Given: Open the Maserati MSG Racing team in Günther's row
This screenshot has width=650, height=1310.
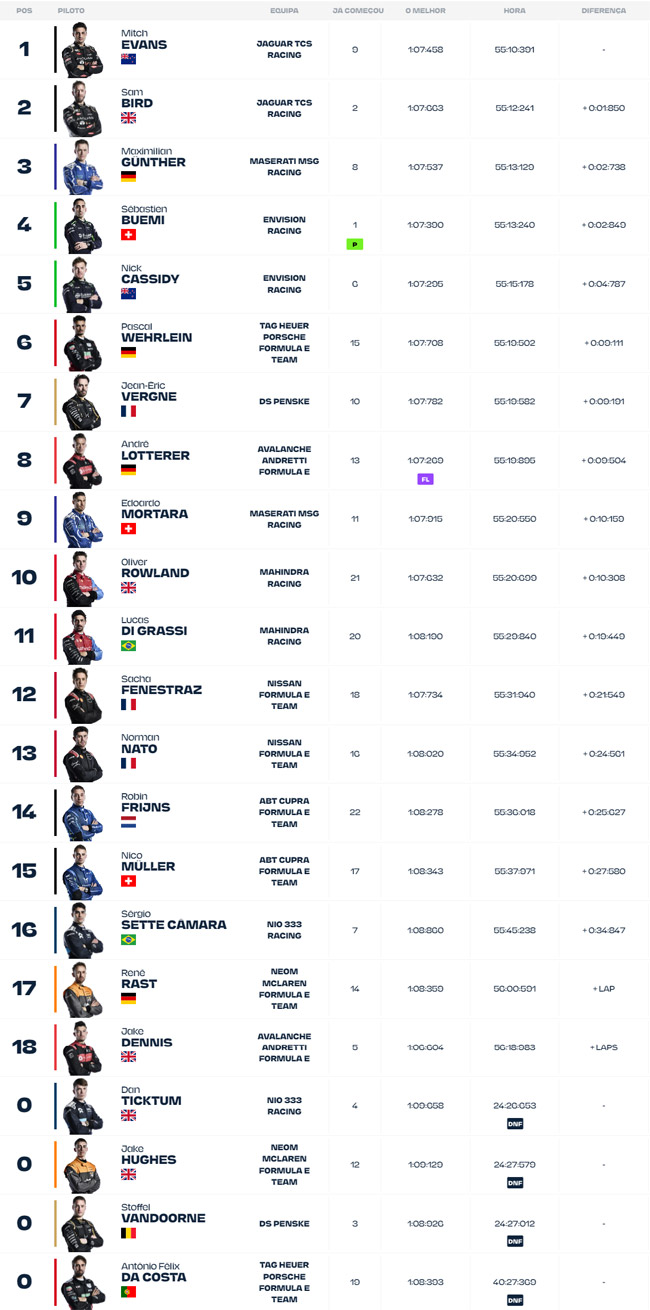Looking at the screenshot, I should pos(284,167).
